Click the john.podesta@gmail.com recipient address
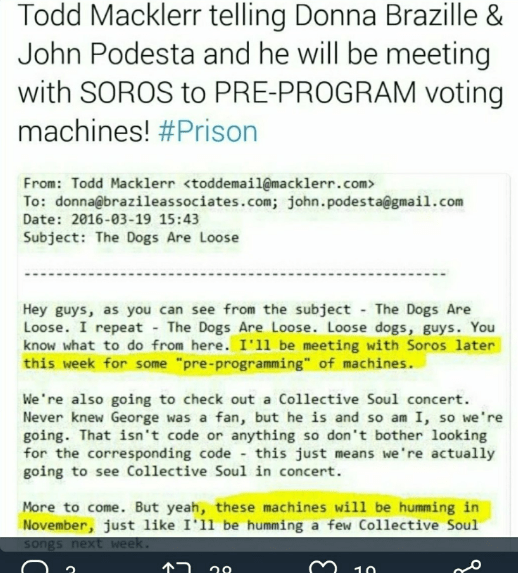Screen dimensions: 518x573 pyautogui.click(x=375, y=201)
